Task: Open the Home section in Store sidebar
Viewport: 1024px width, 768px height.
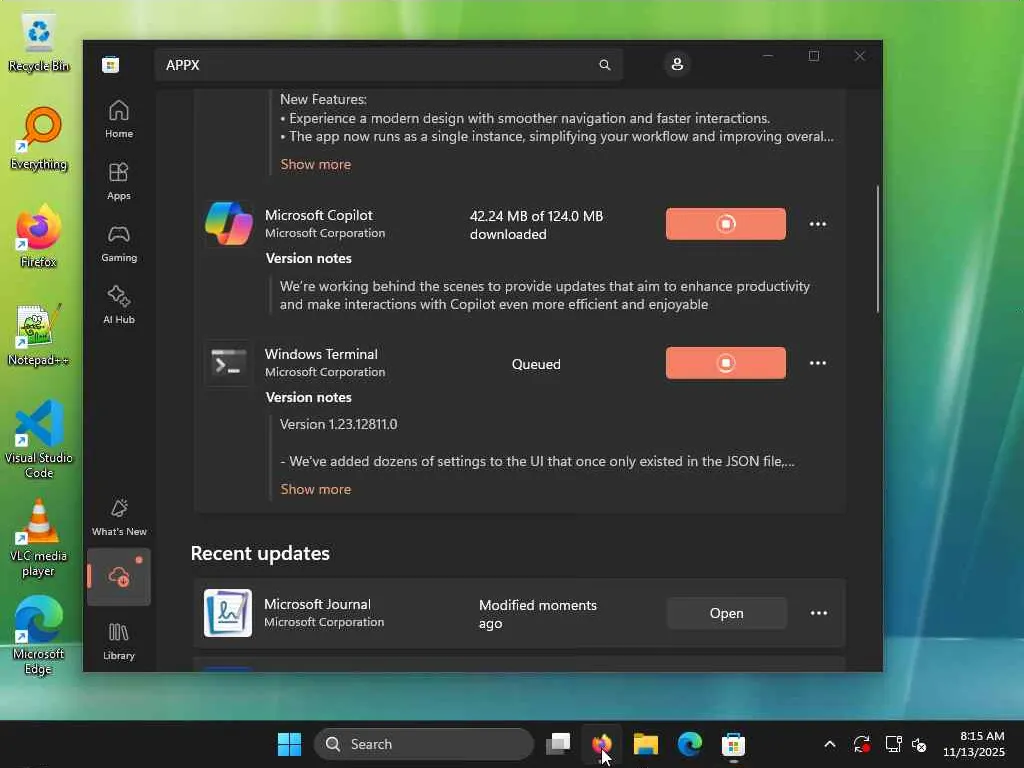Action: pyautogui.click(x=119, y=119)
